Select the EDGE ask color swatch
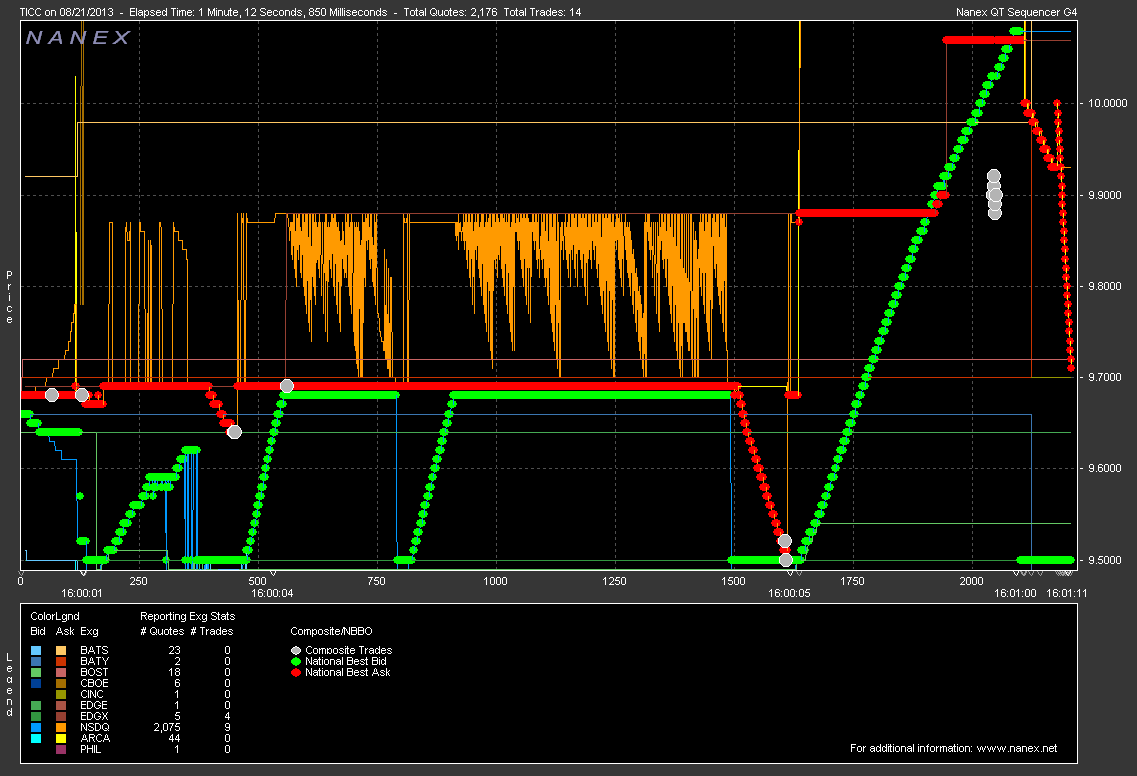 (61, 705)
